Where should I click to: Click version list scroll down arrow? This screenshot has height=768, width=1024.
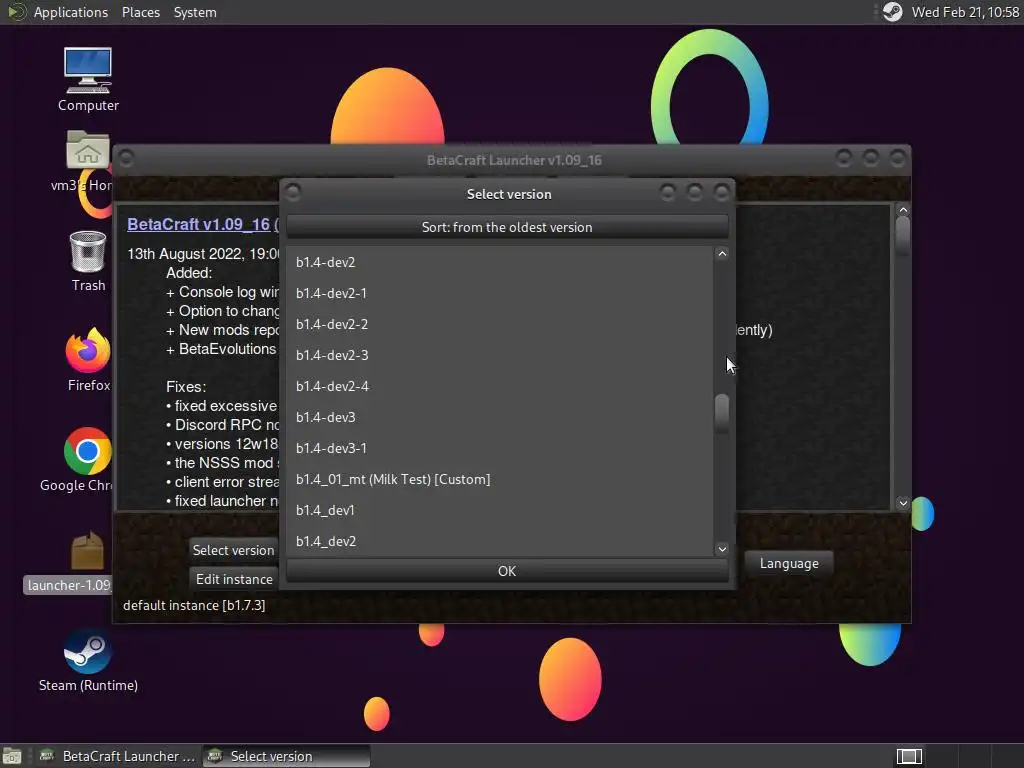tap(722, 549)
